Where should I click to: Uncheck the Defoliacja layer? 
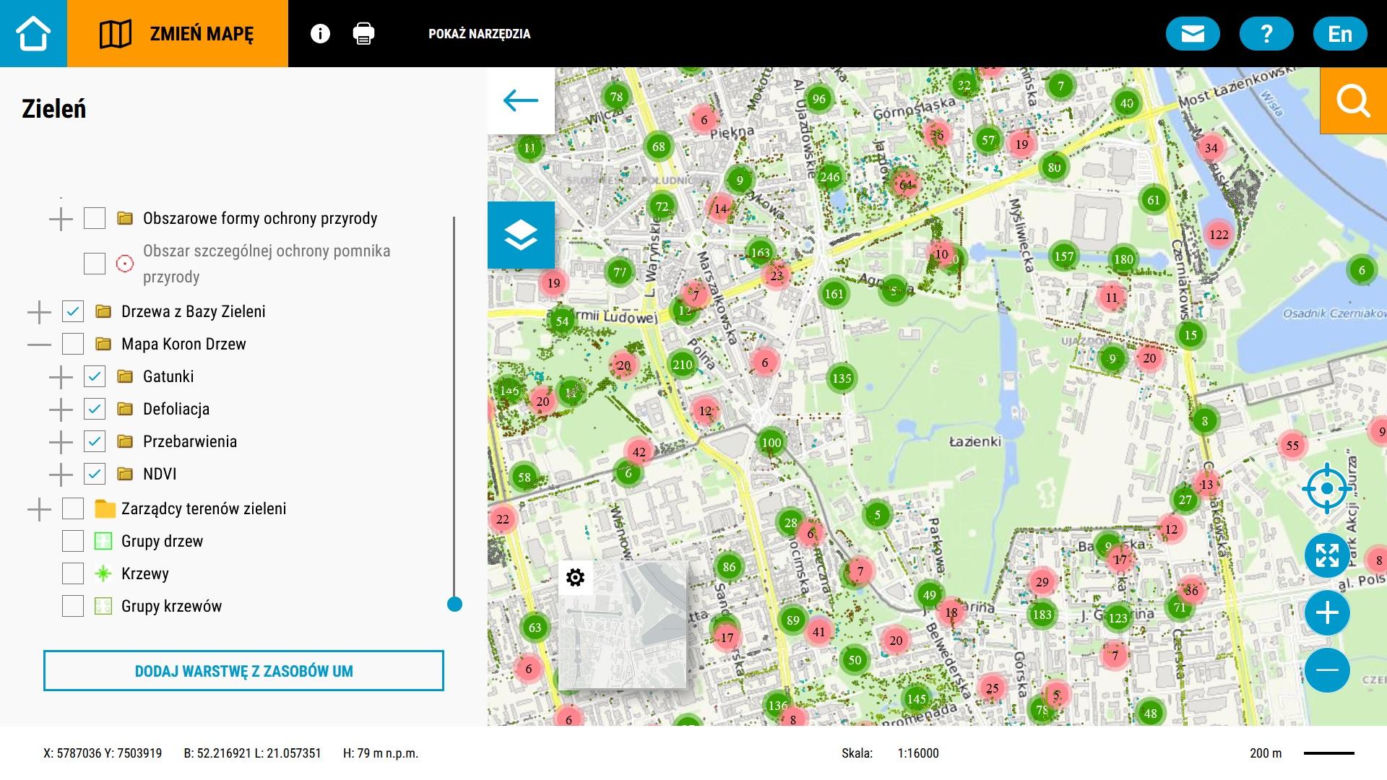[94, 409]
